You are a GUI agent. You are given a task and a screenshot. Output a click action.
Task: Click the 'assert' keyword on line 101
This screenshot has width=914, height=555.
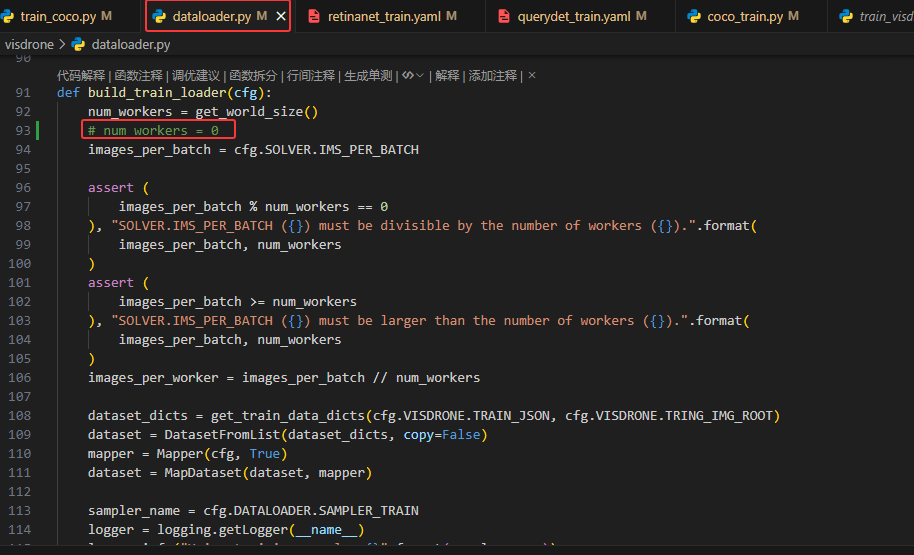point(111,283)
